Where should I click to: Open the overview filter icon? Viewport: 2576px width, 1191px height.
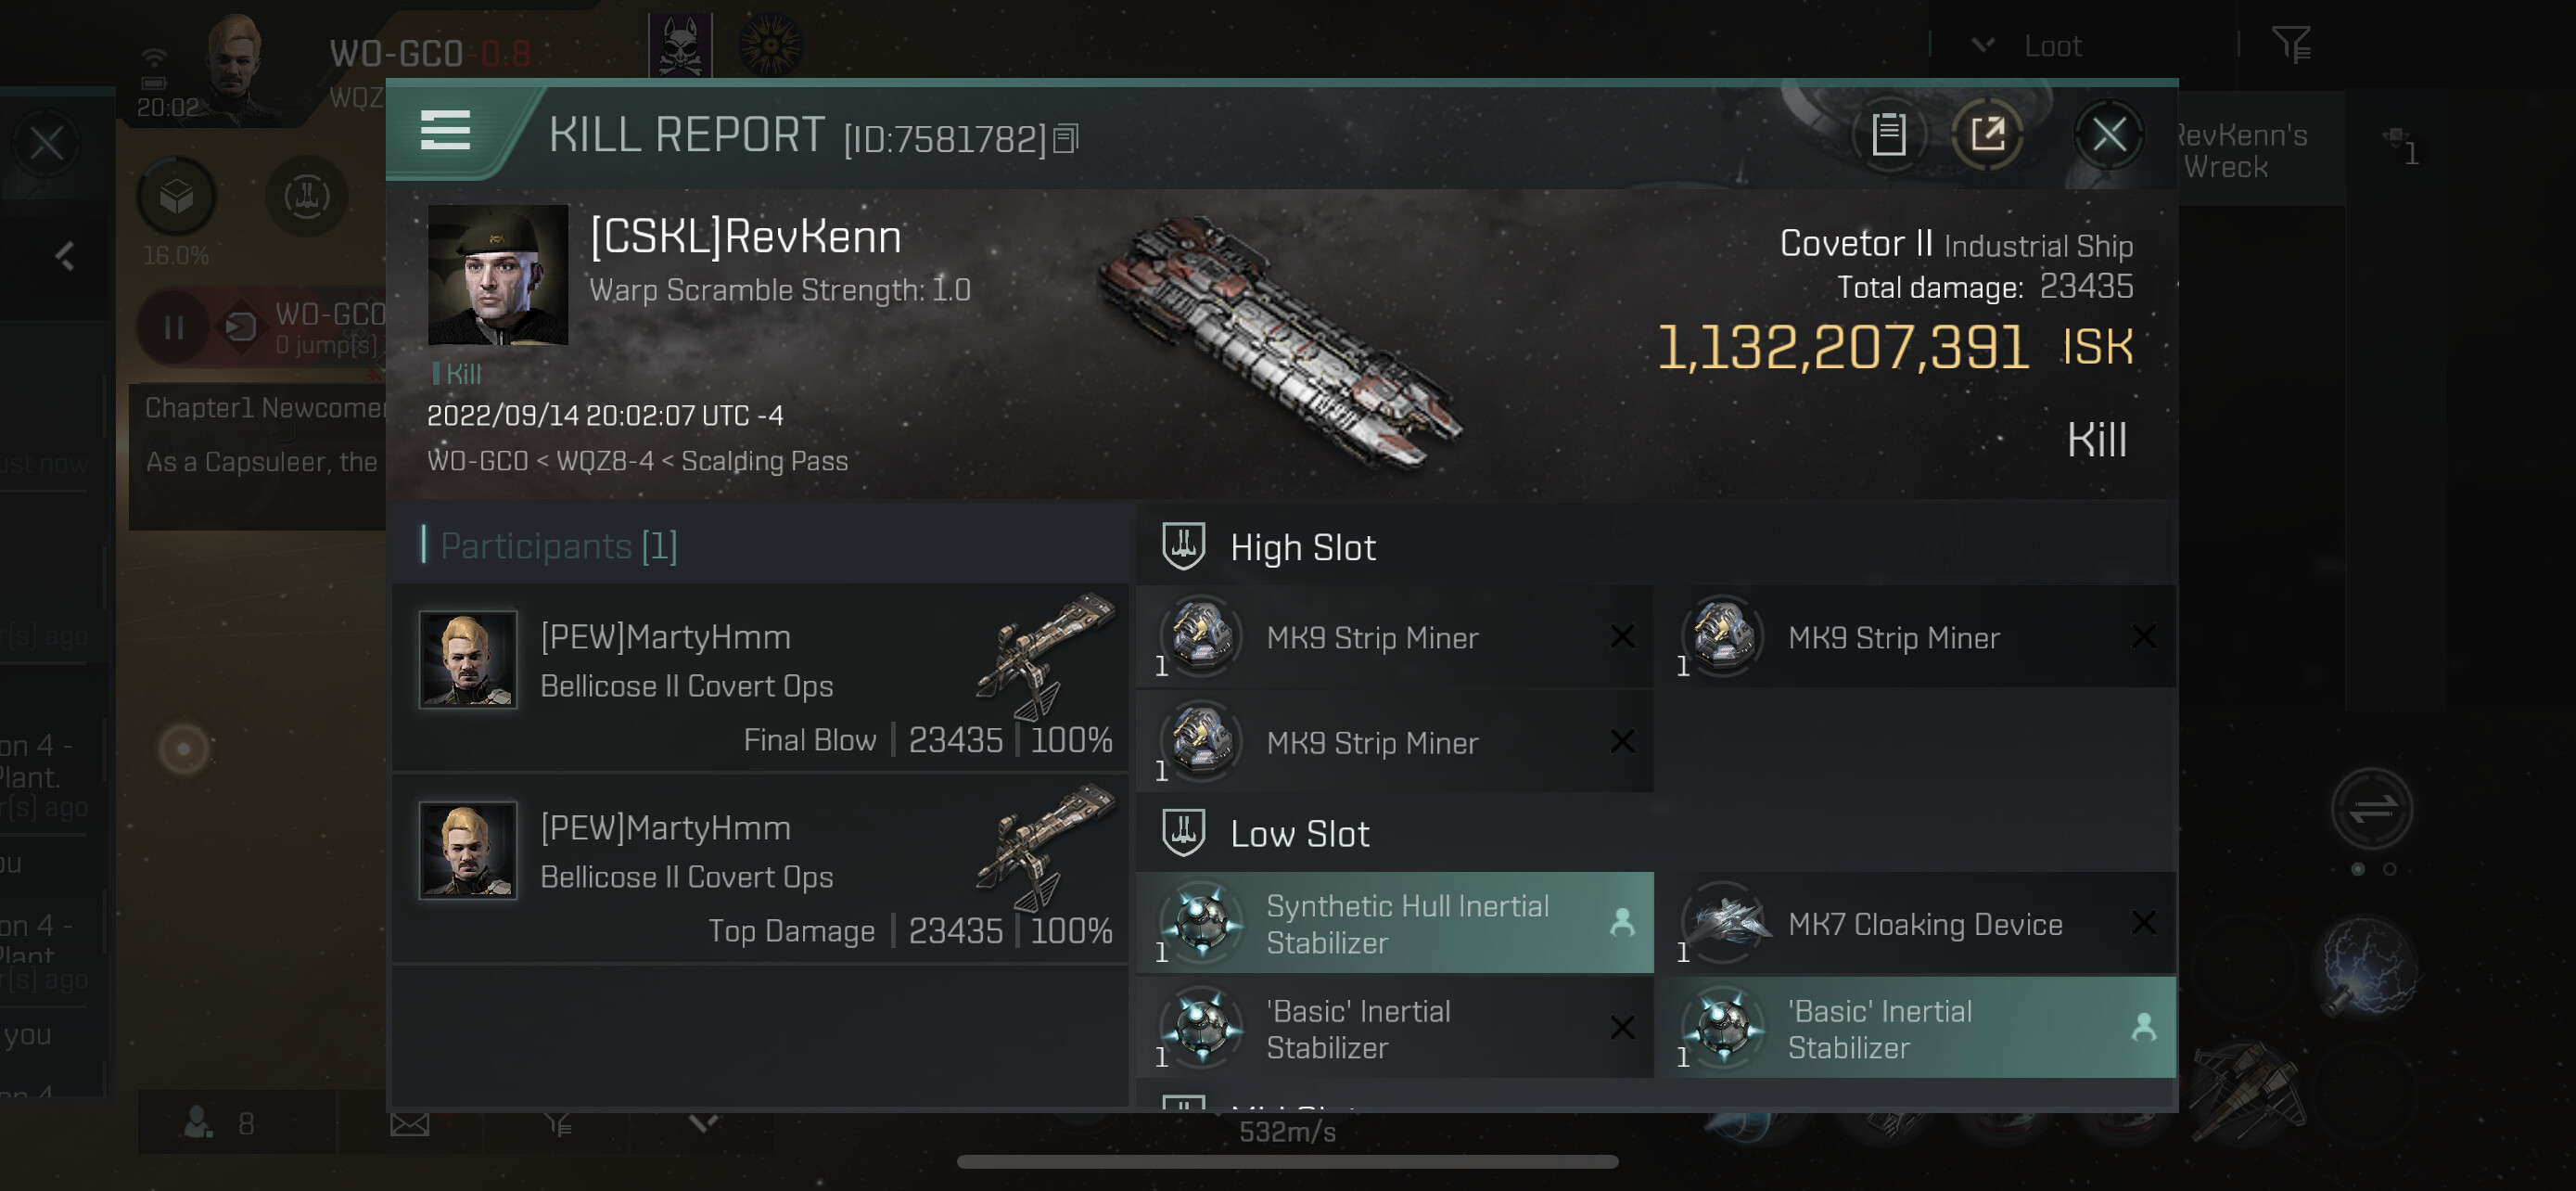(x=2289, y=44)
